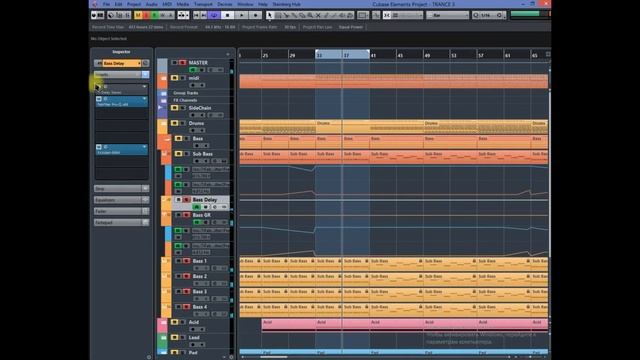Toggle the Inserts section bypass button
The width and height of the screenshot is (640, 360).
145,75
